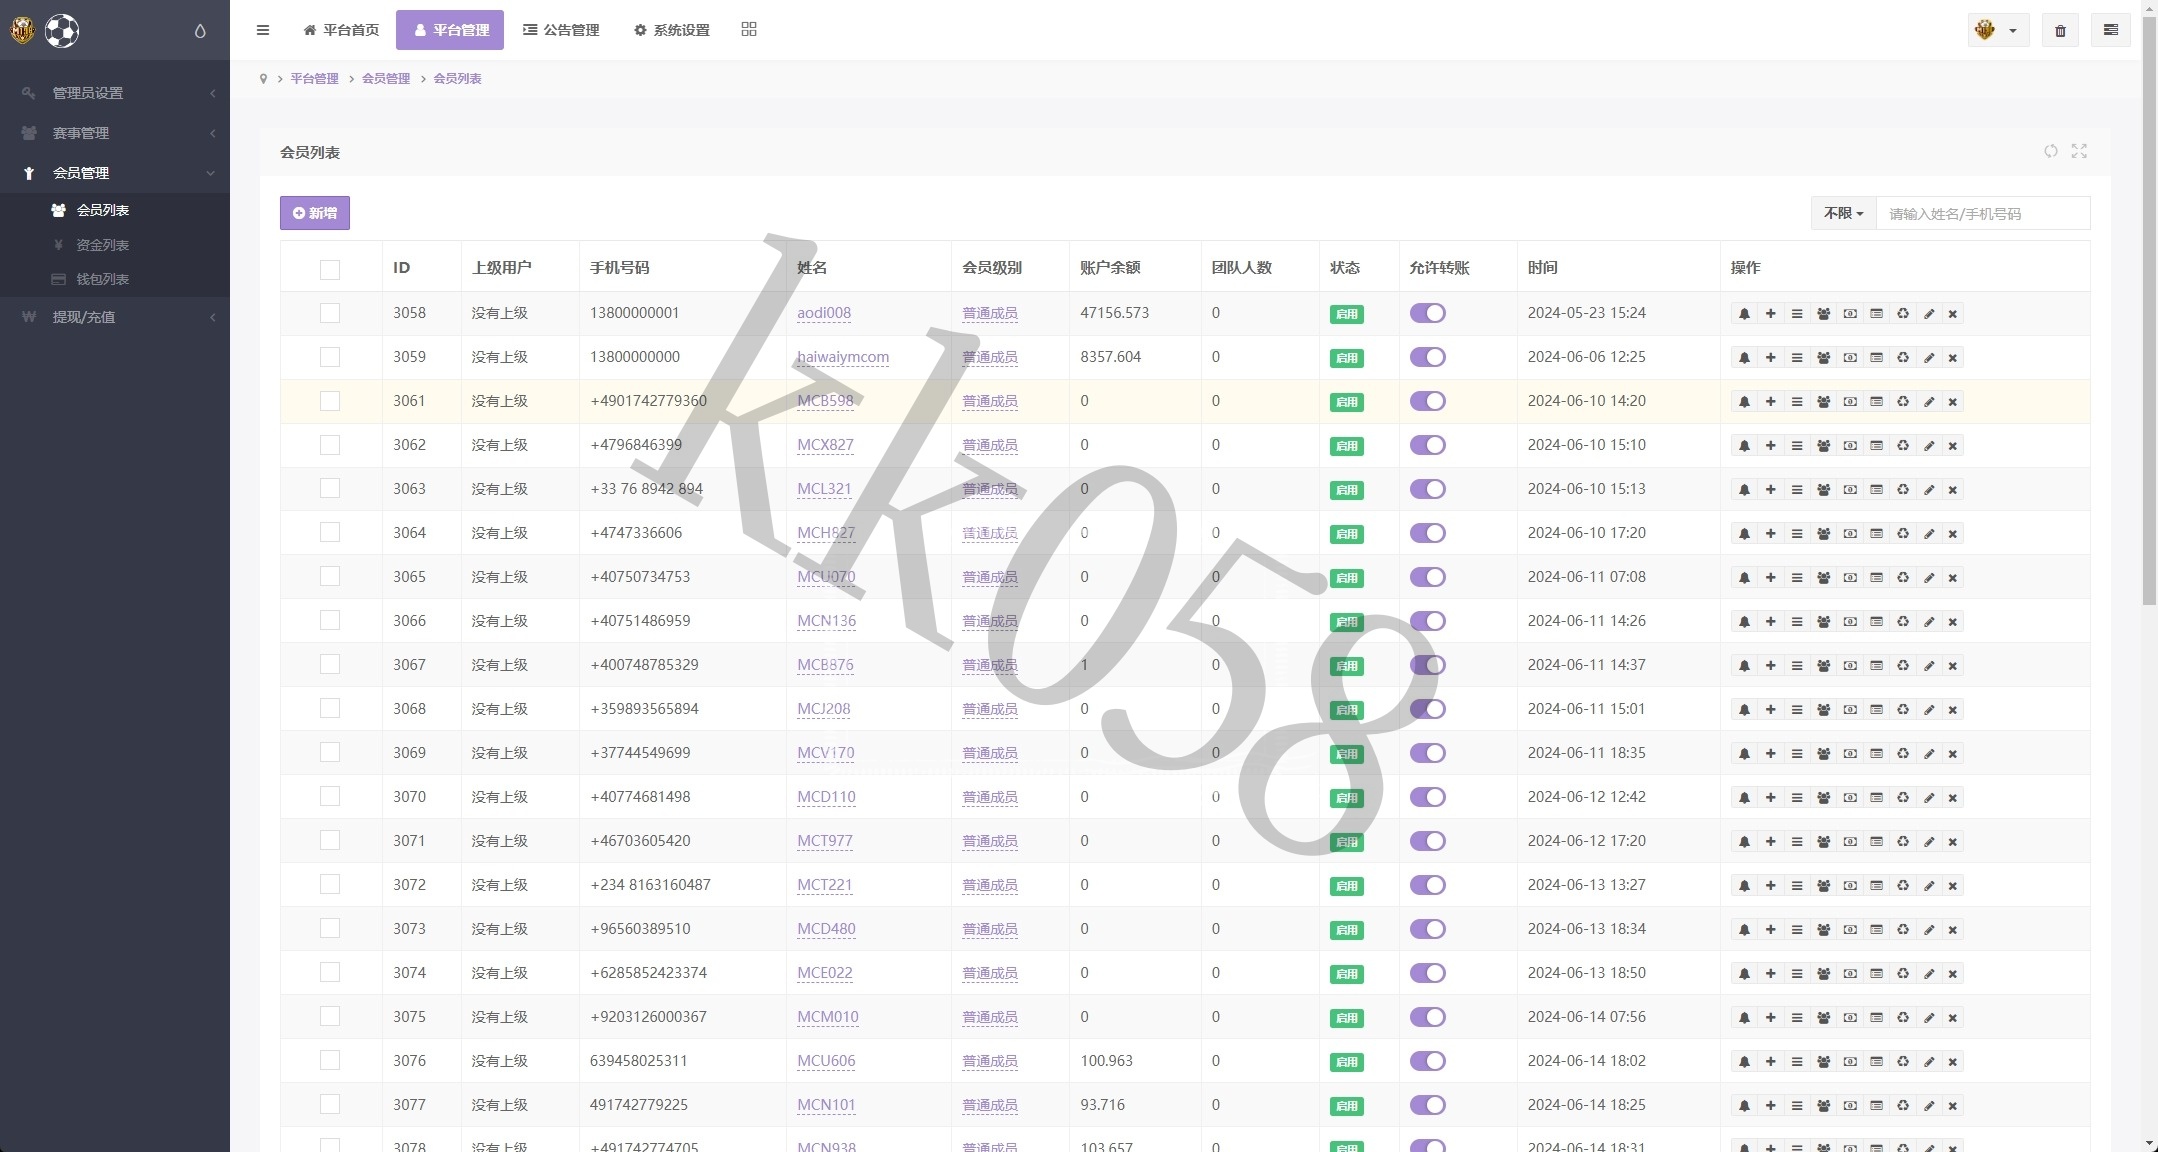Check the checkbox for row 3061
Screen dimensions: 2158x1152
[x=330, y=401]
